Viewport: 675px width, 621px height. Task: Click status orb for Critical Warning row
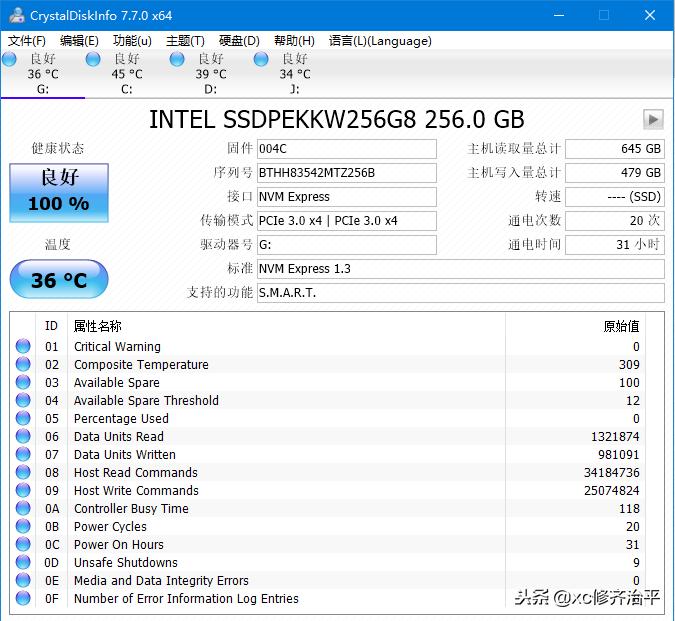point(23,347)
